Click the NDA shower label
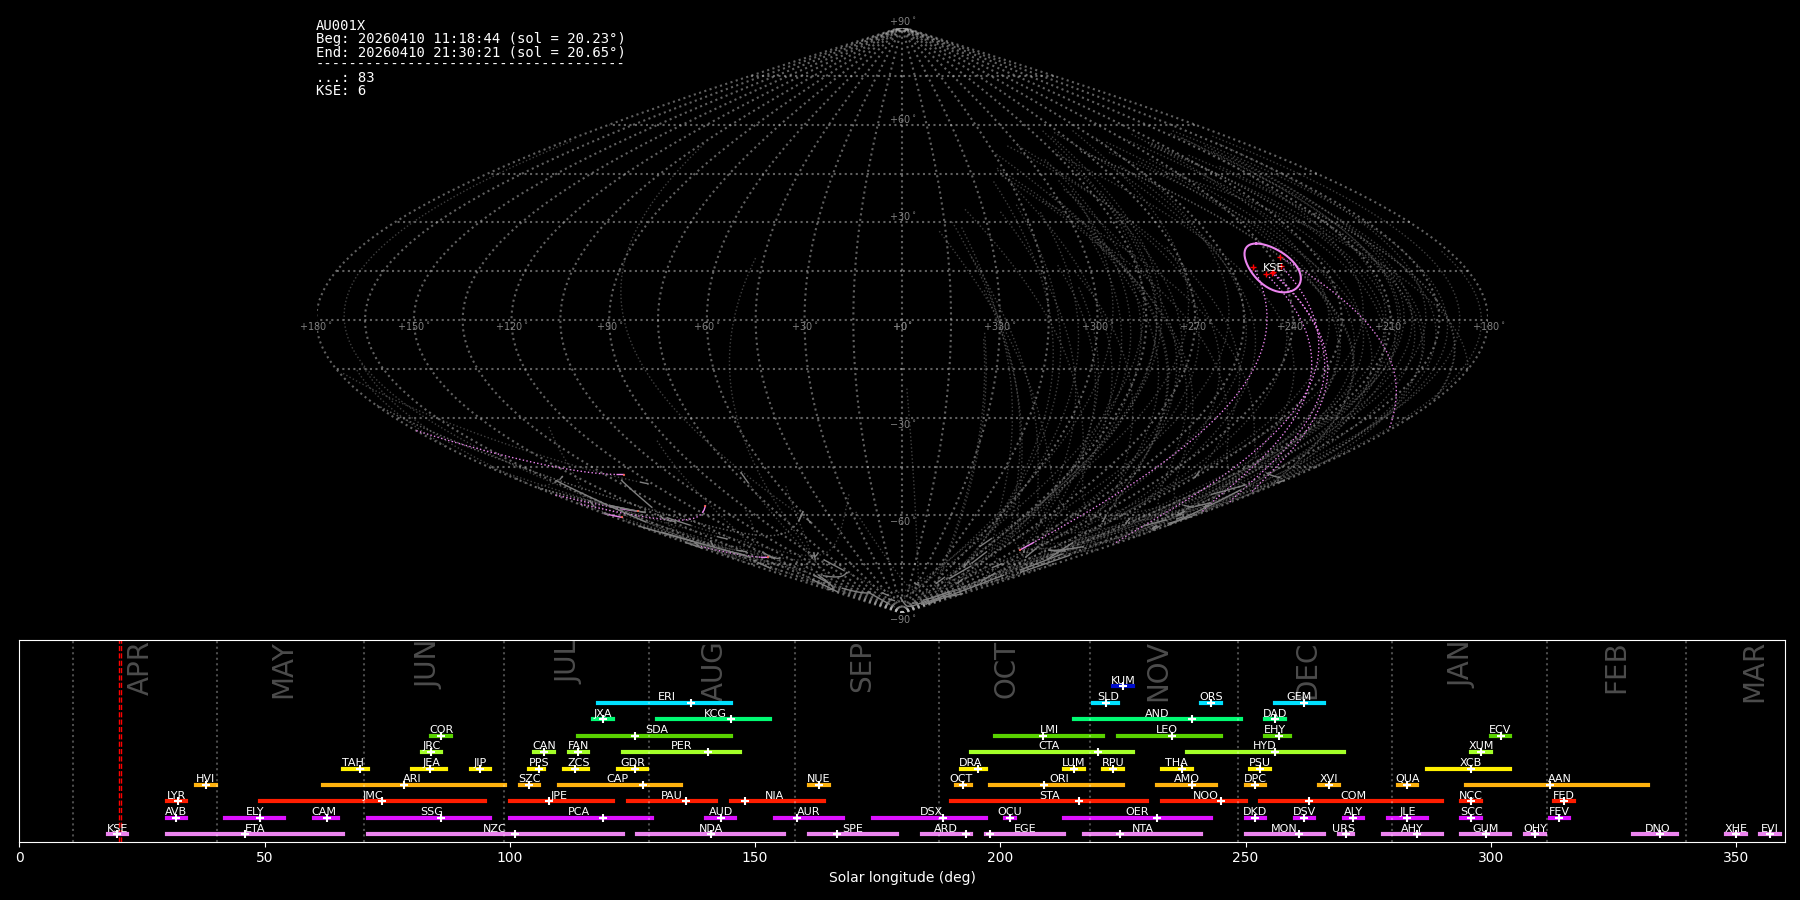The height and width of the screenshot is (900, 1800). point(710,829)
